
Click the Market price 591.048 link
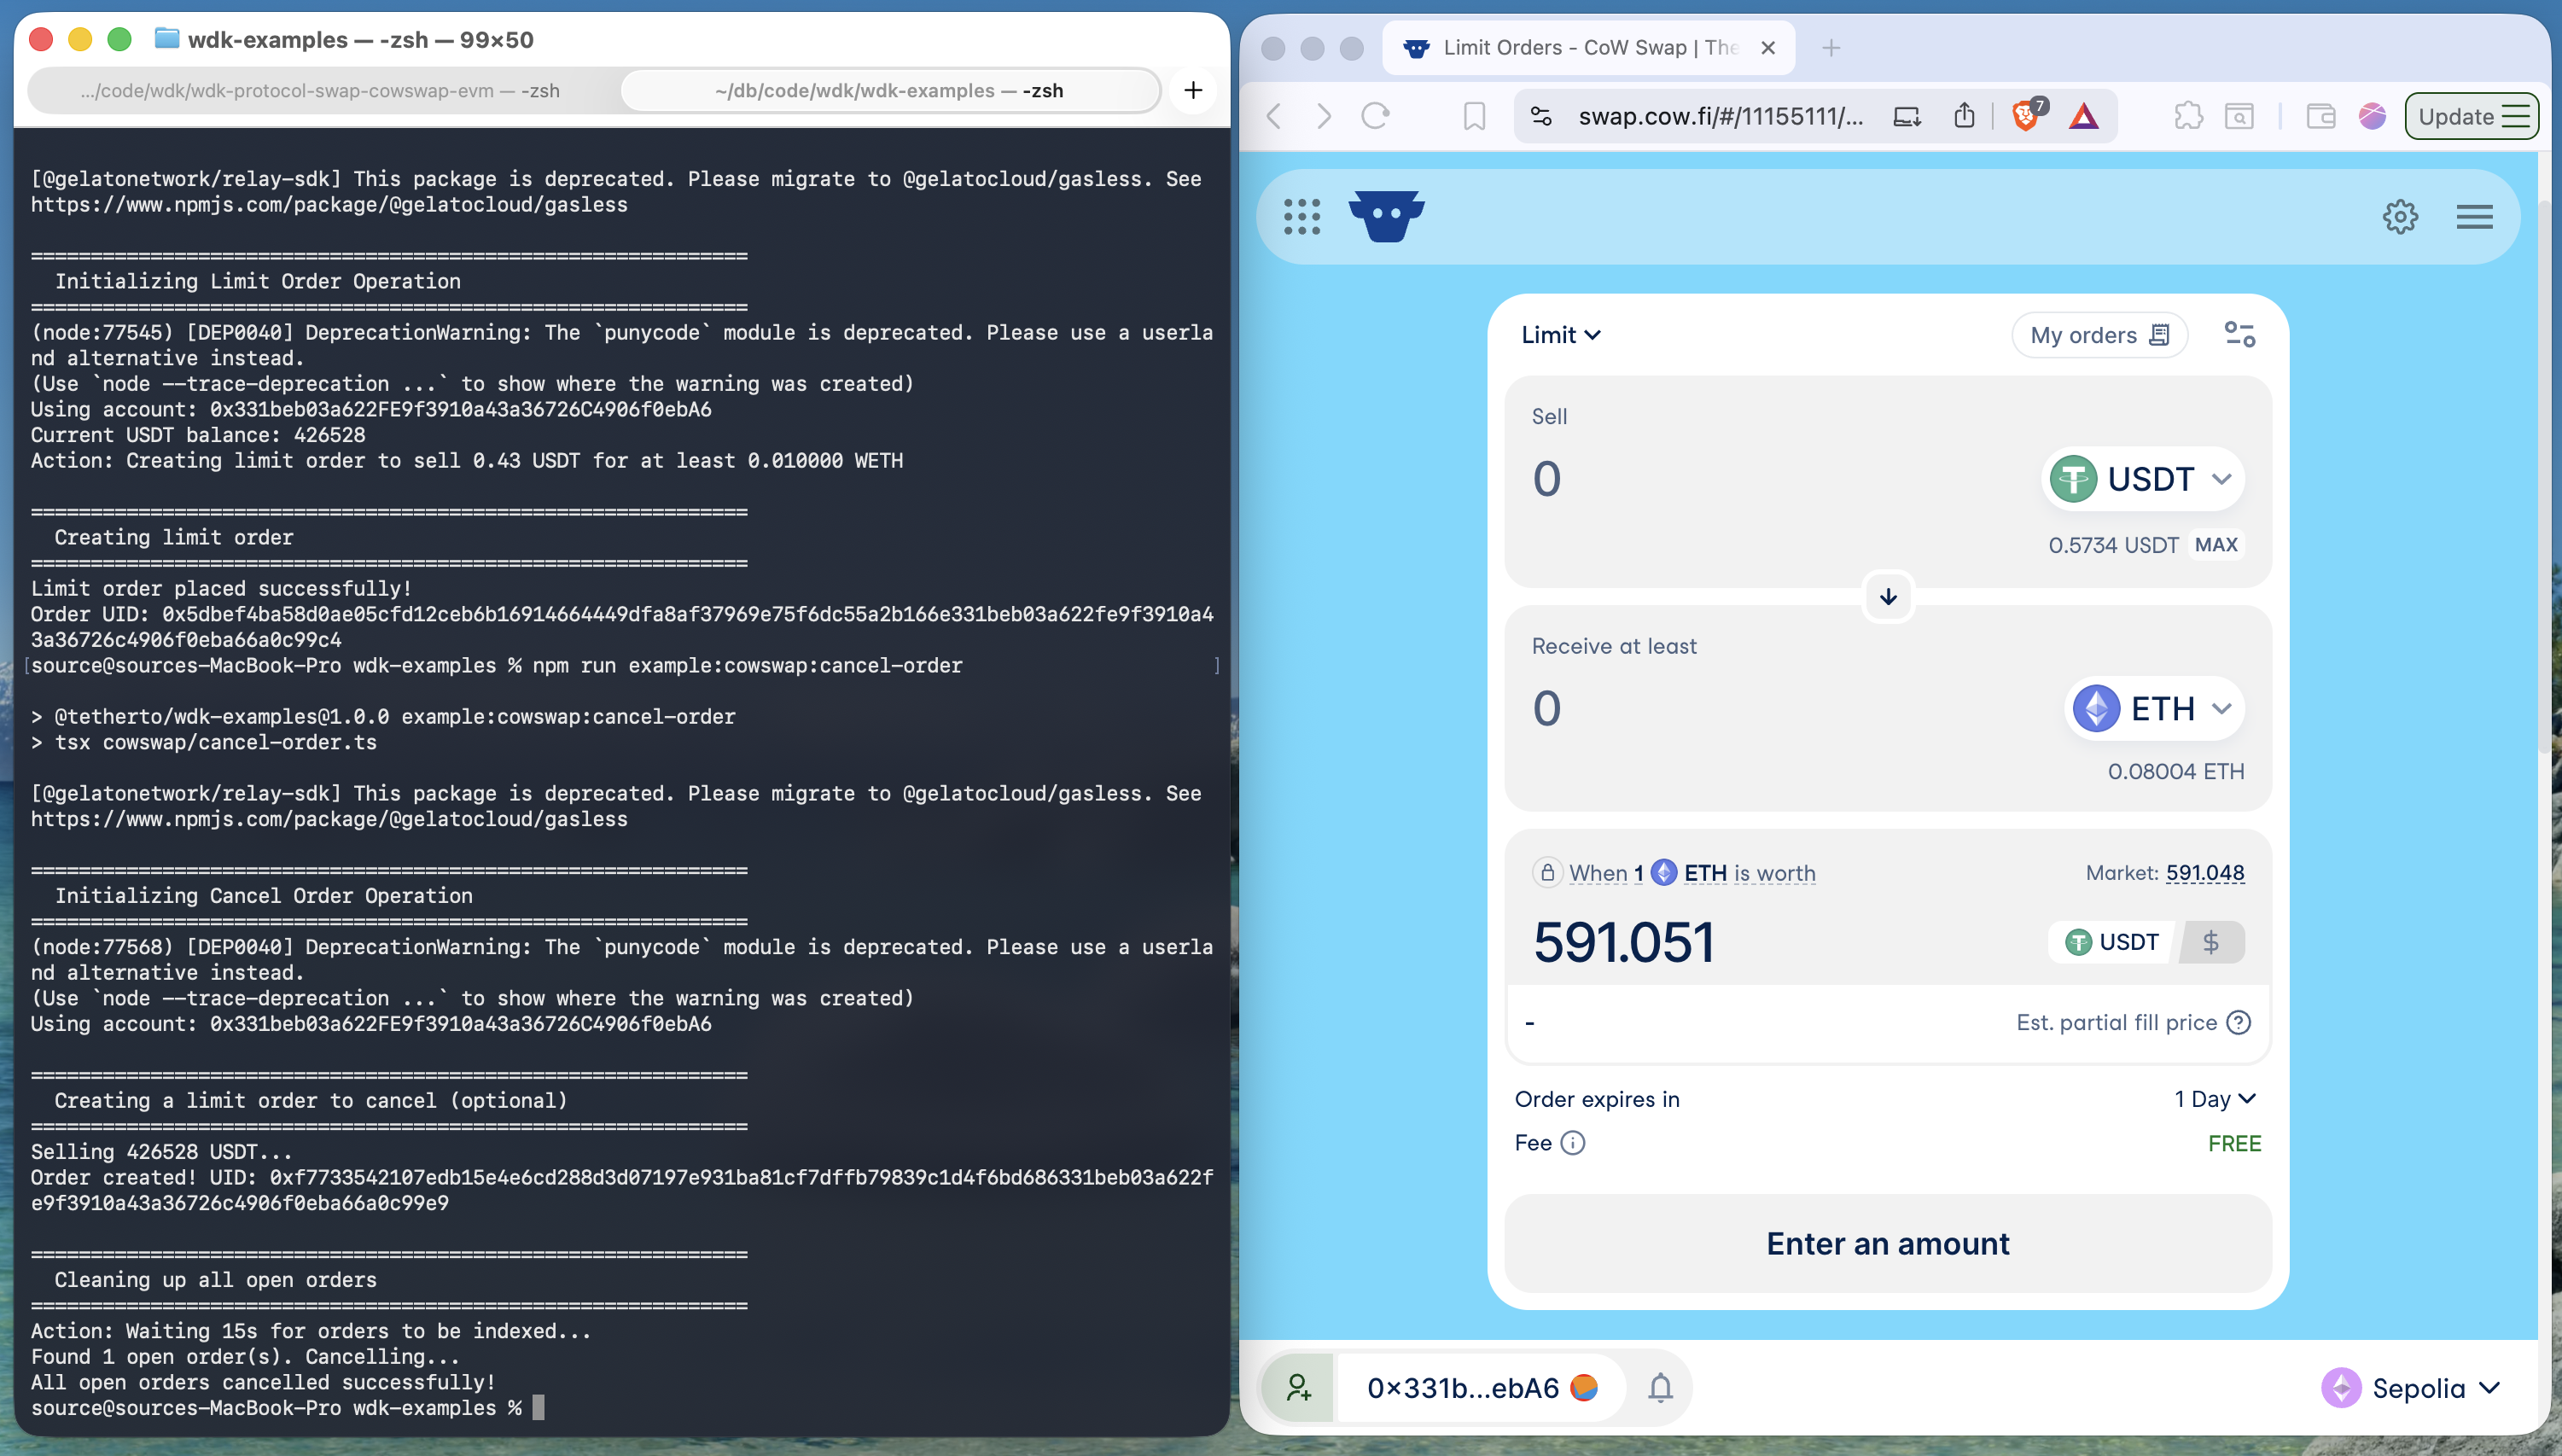(x=2204, y=873)
